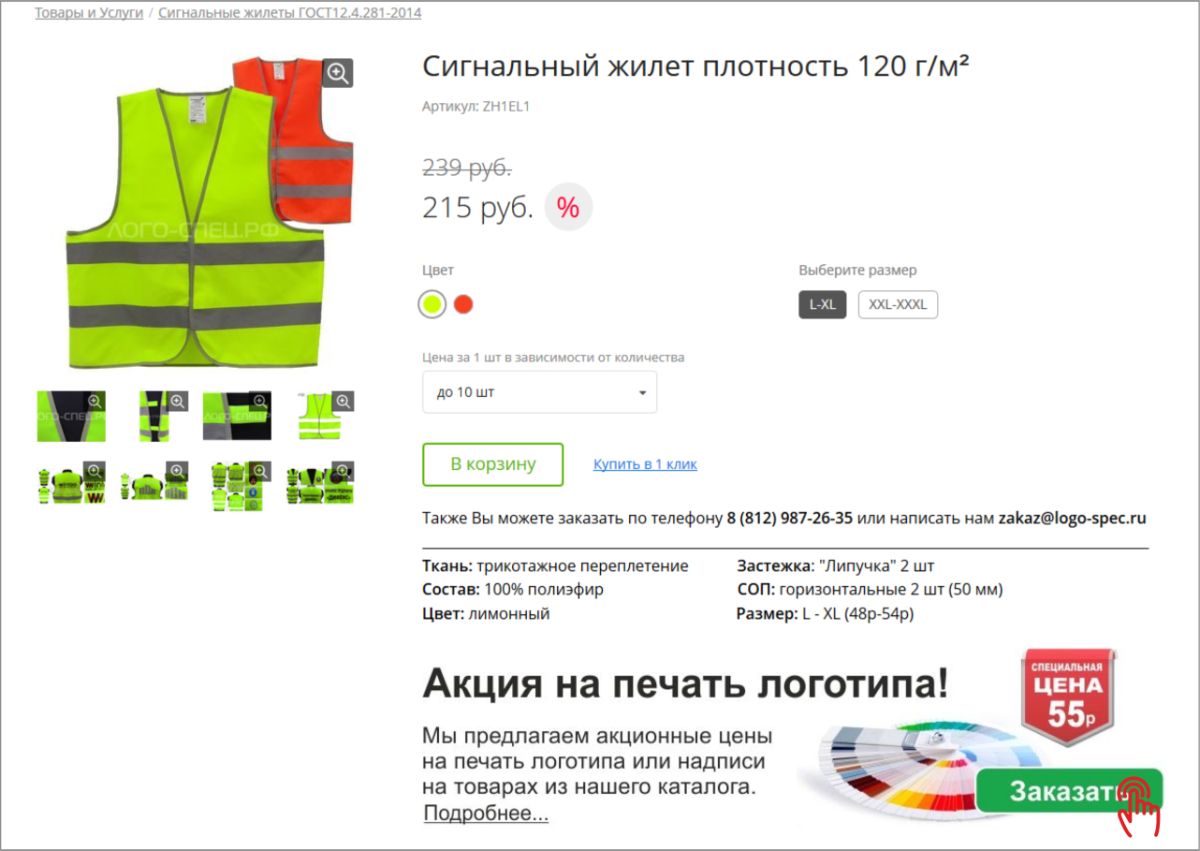Screen dimensions: 1200x851
Task: Click magnifier icon on full vest thumbnail
Action: click(x=344, y=401)
